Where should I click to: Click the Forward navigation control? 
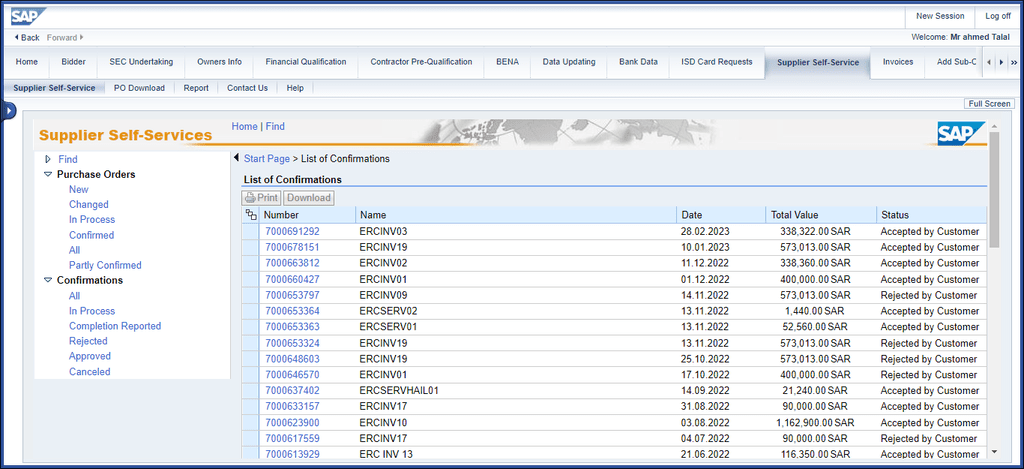coord(65,38)
